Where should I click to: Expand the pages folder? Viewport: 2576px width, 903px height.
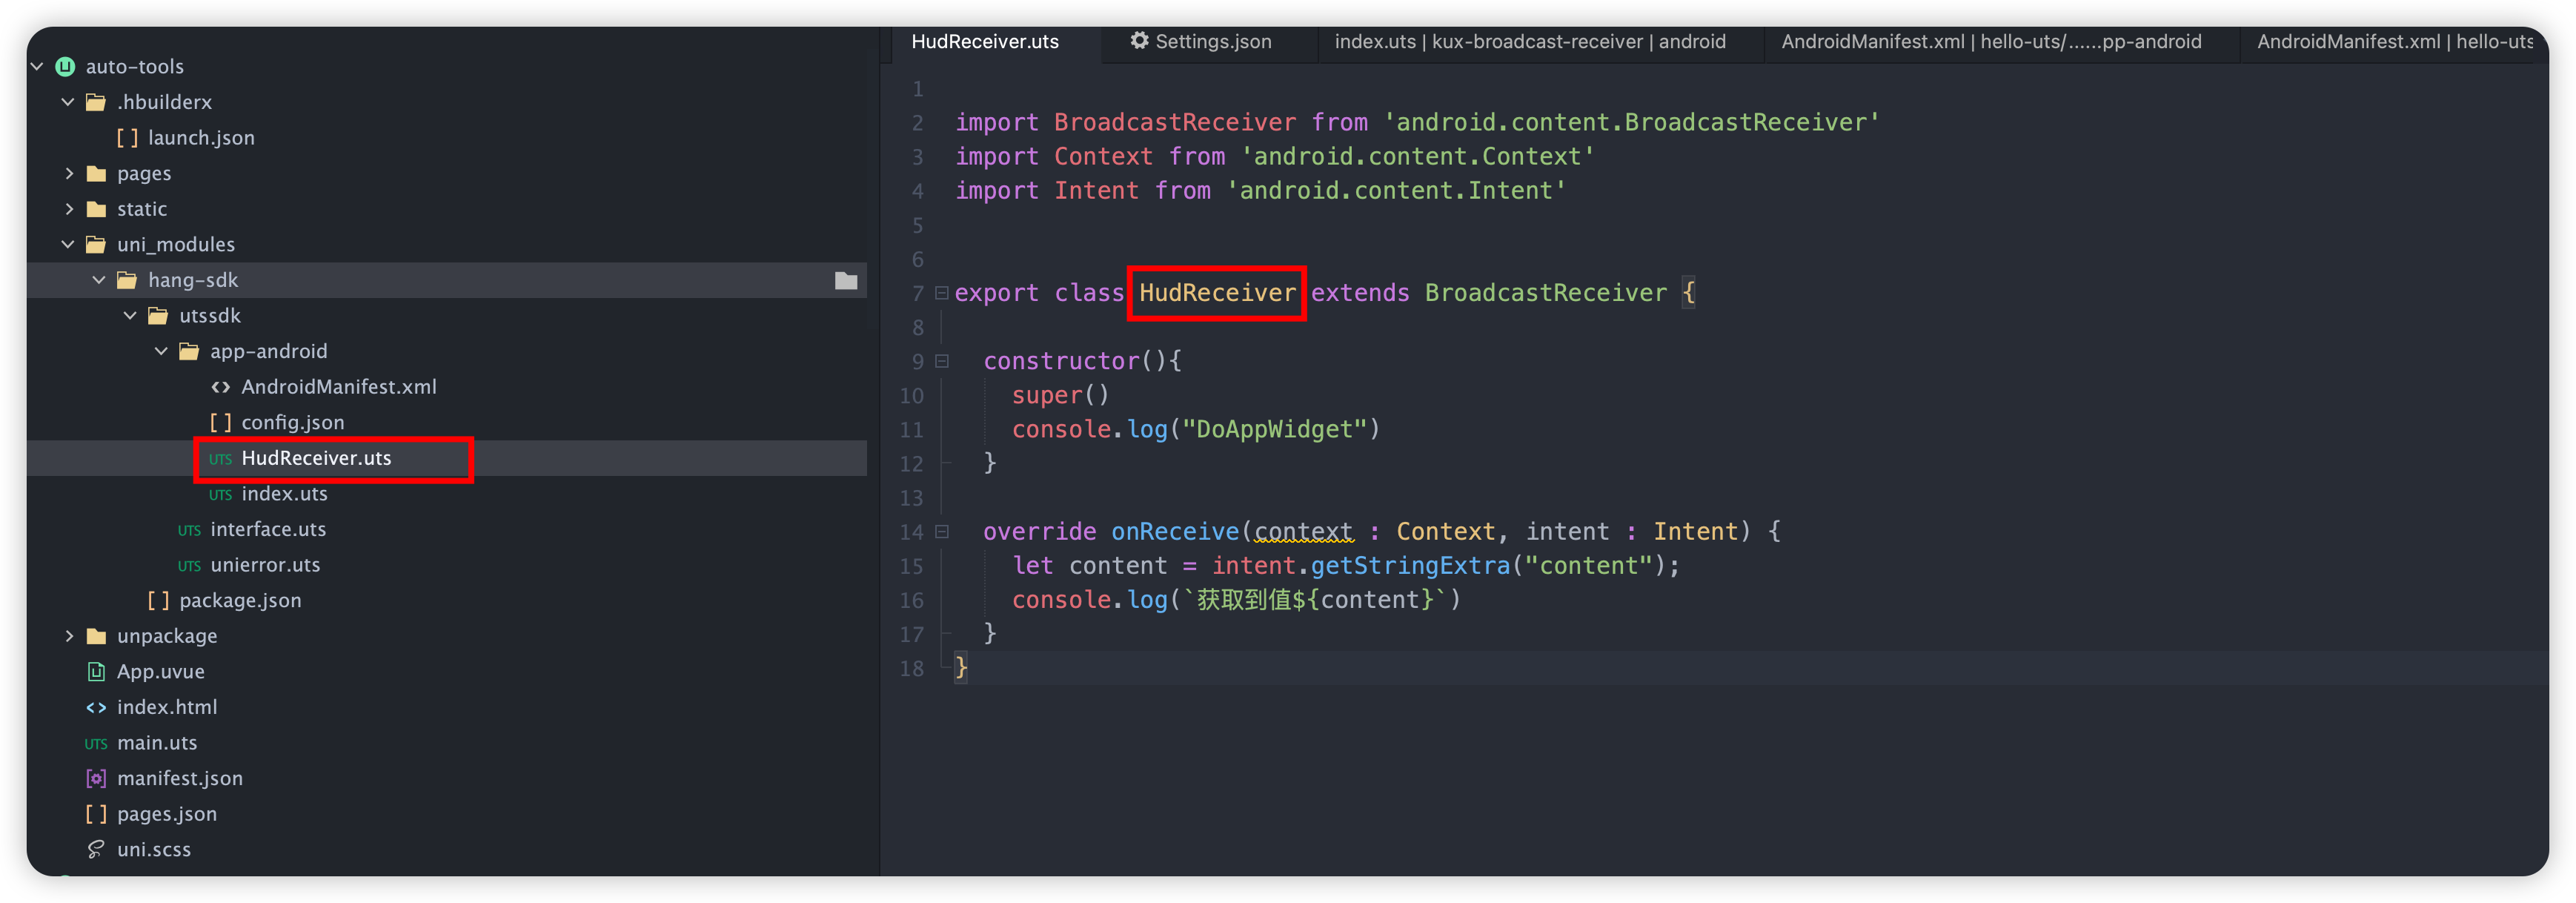69,173
